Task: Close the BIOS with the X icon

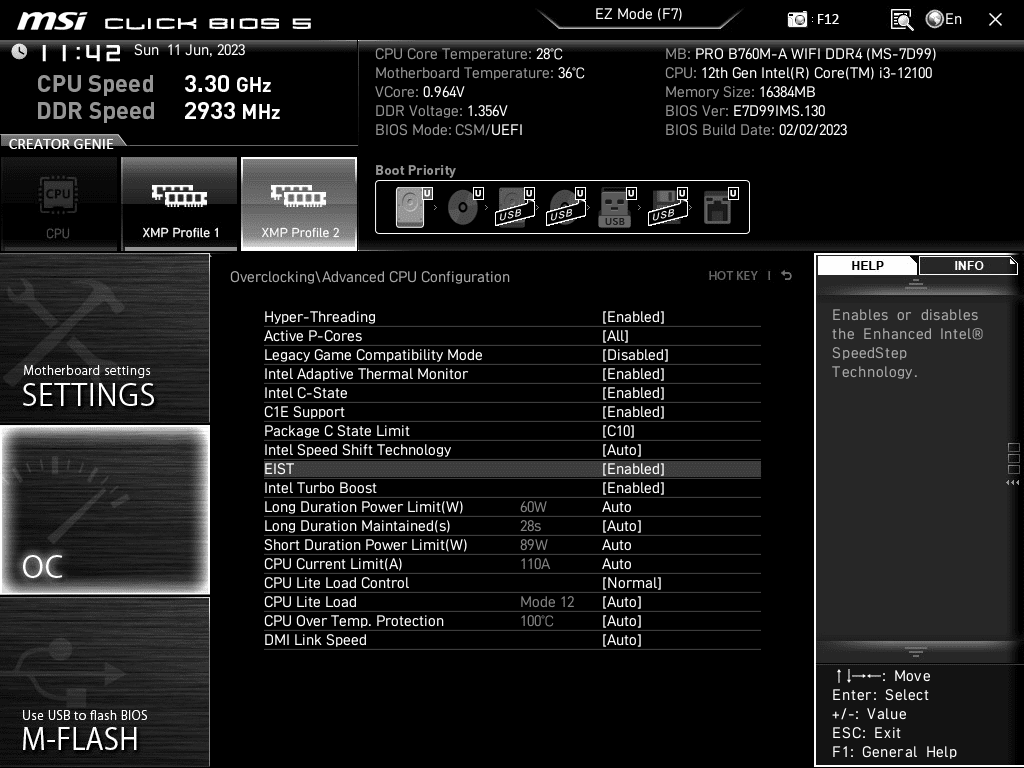Action: click(x=995, y=20)
